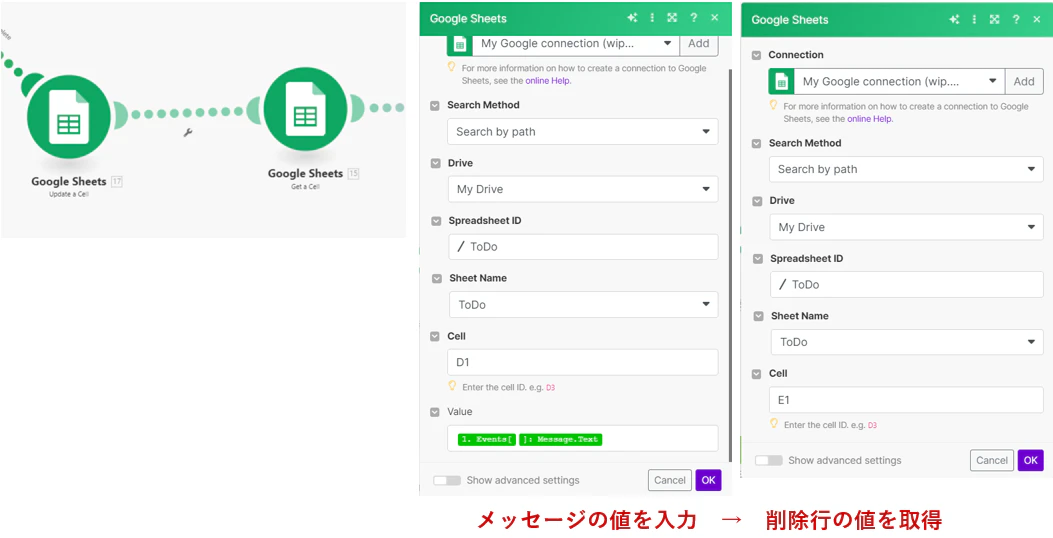Collapse Sheet Name field in left dialog
Viewport: 1053px width, 538px height.
[x=437, y=278]
